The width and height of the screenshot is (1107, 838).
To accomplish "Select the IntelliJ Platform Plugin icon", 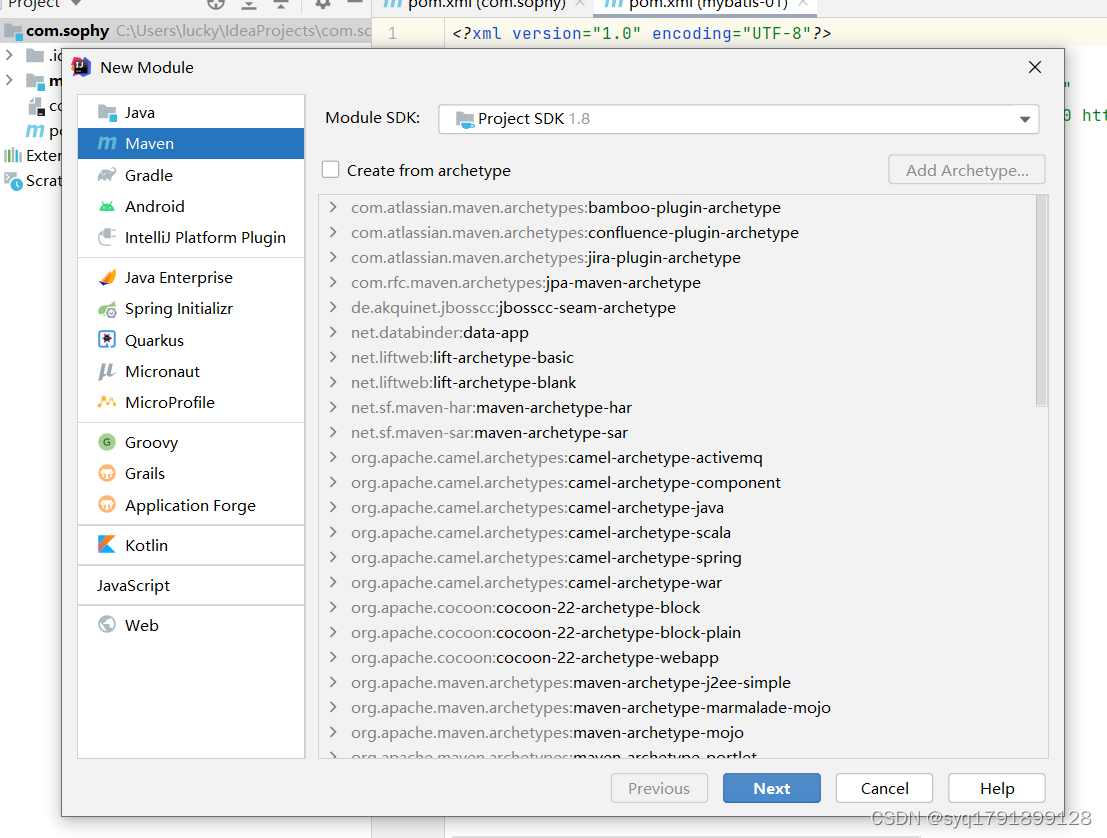I will pyautogui.click(x=107, y=237).
